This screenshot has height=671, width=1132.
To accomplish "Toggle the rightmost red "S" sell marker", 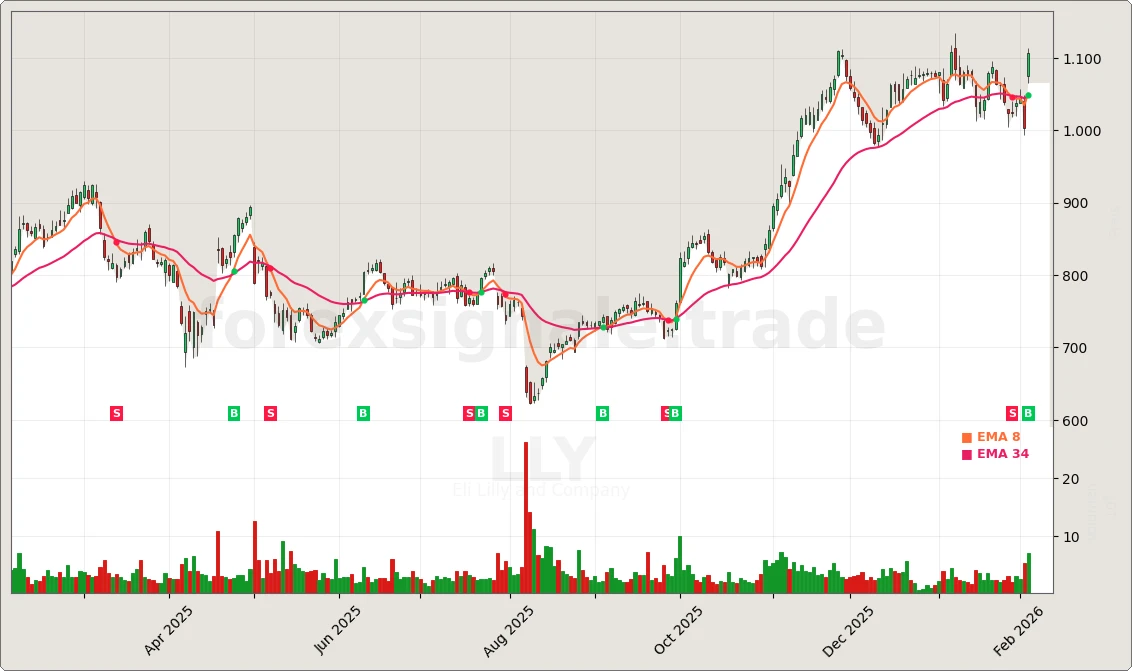I will tap(1012, 412).
